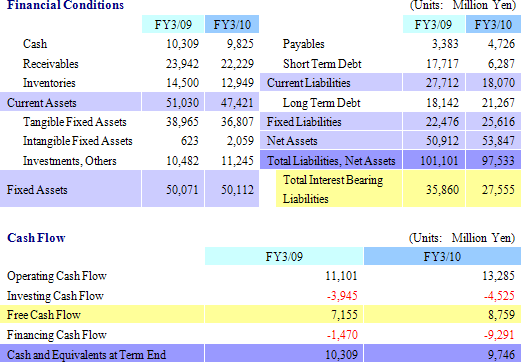
Task: Click the left table's FY3/09 column header
Action: coord(173,24)
